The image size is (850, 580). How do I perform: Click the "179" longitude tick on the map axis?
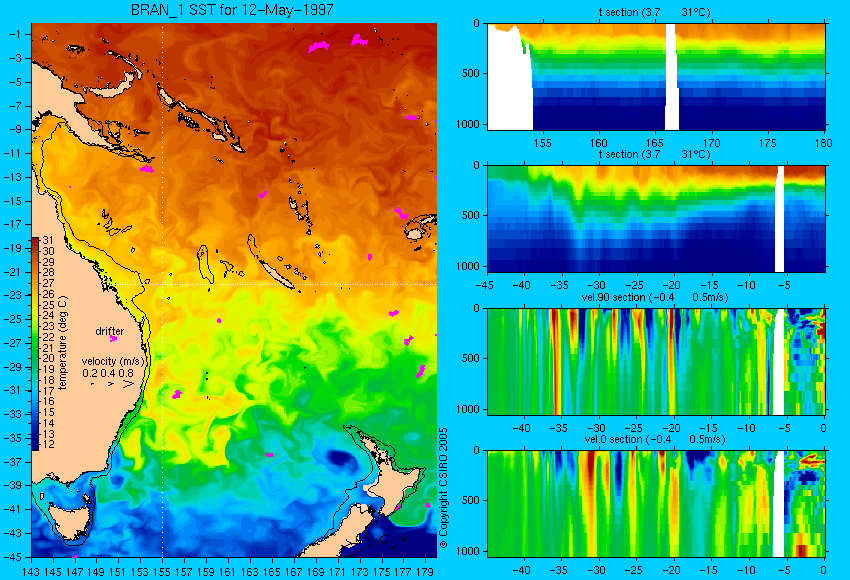point(425,572)
